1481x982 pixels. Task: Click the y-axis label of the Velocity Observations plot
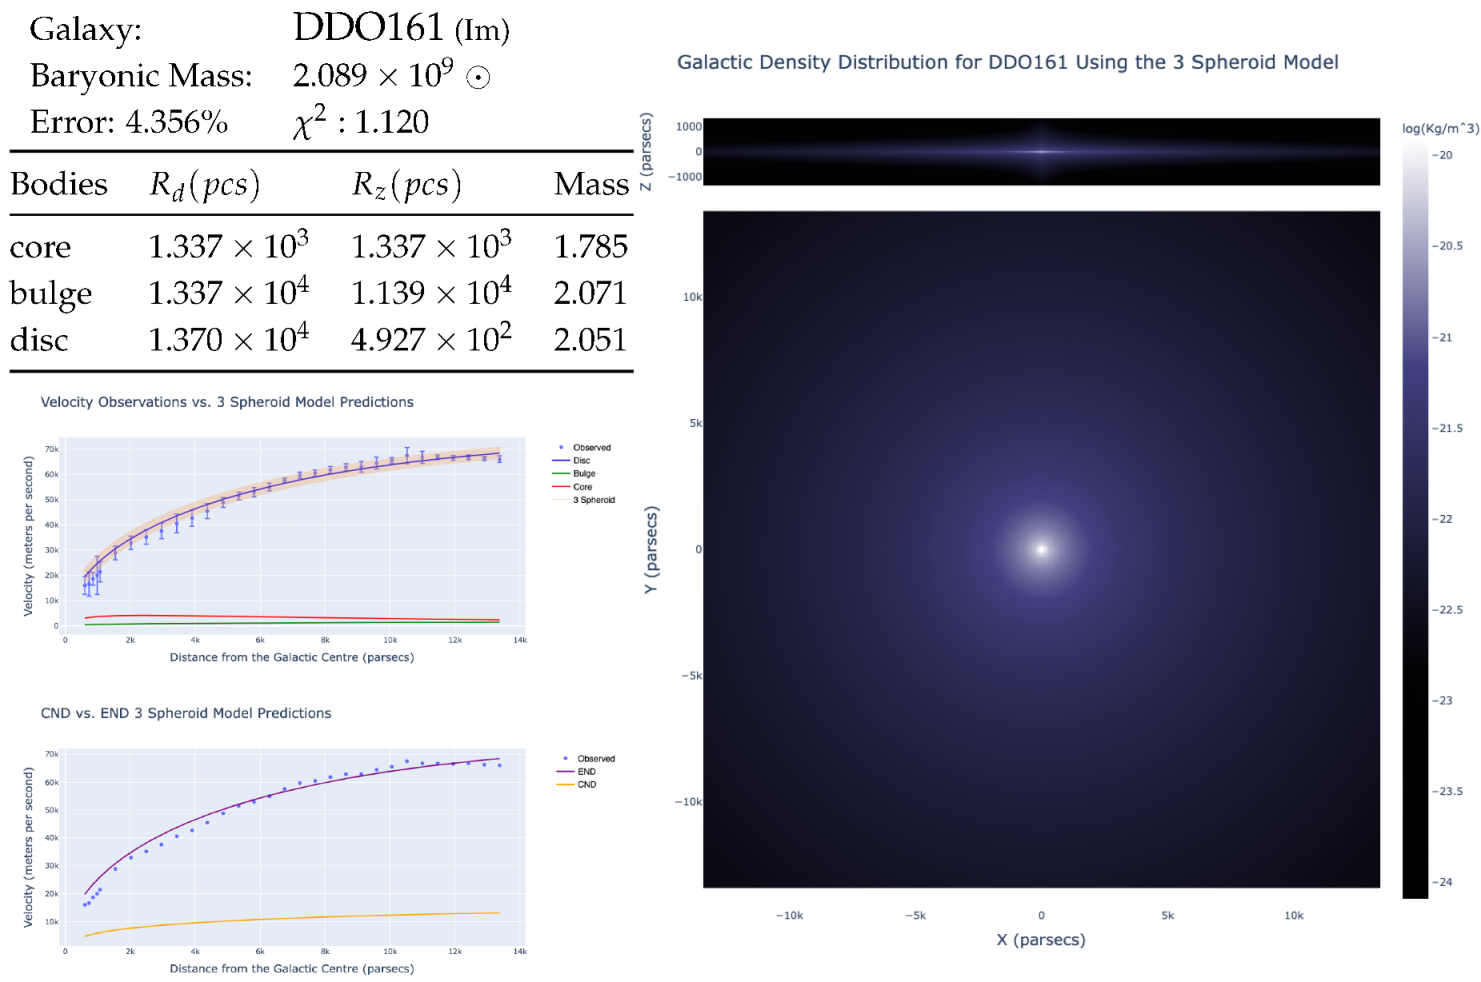[x=28, y=536]
